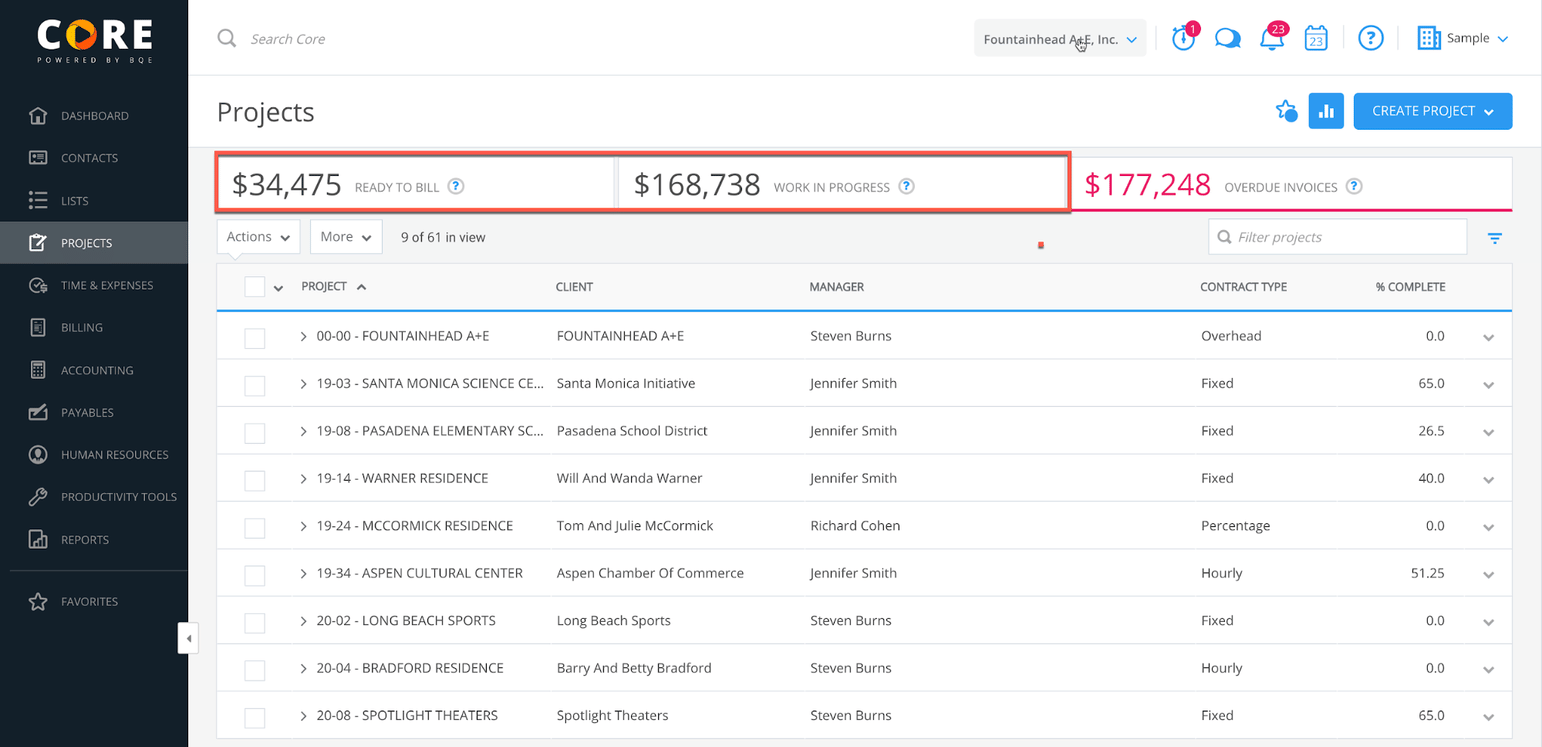The width and height of the screenshot is (1542, 747).
Task: Sort by the CONTRACT TYPE column header
Action: pos(1243,287)
